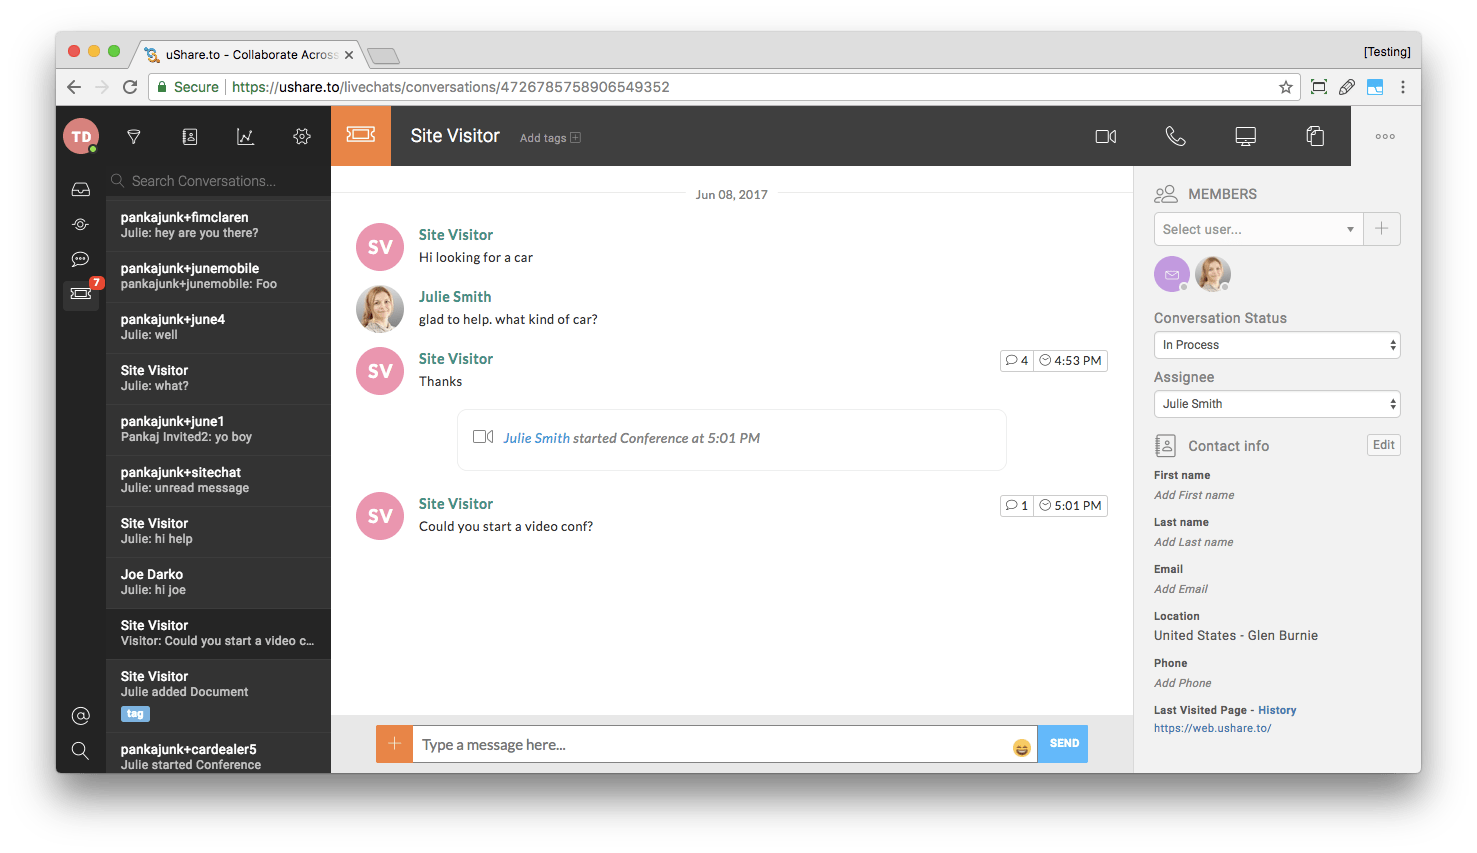Open the pankajunk+sitechat conversation
1477x853 pixels.
click(218, 480)
